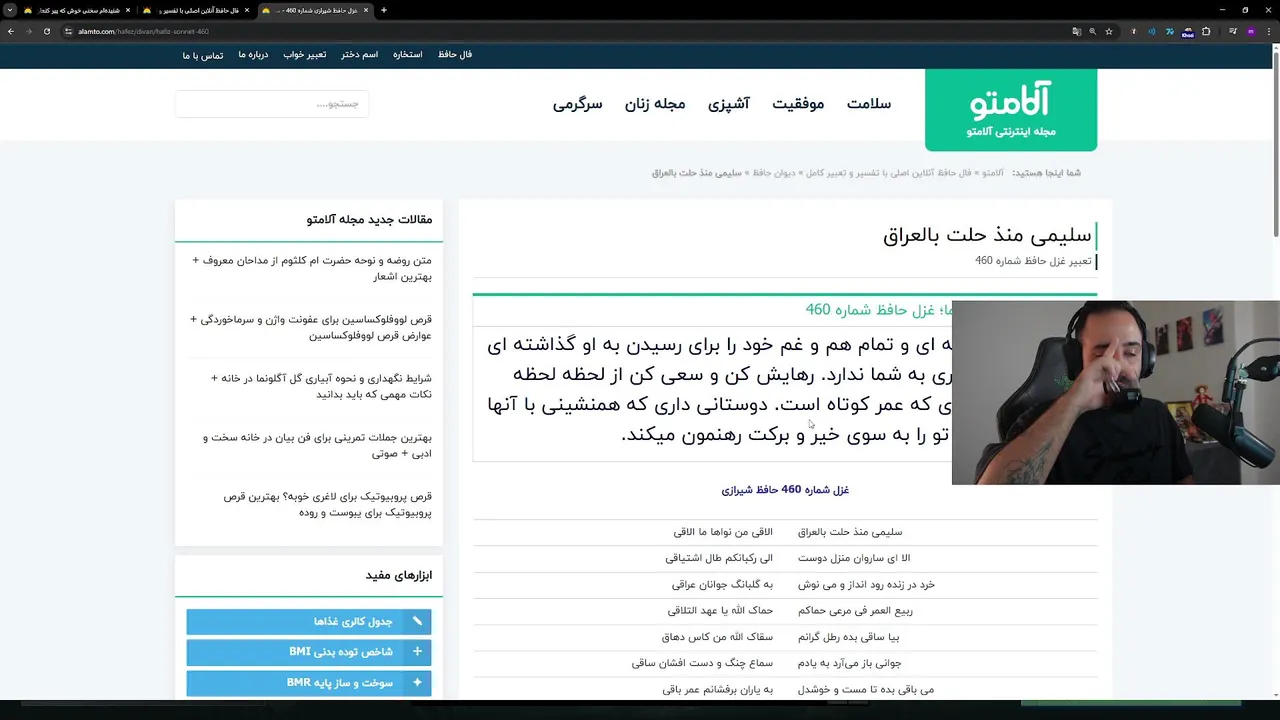Viewport: 1280px width, 720px height.
Task: Open جدول کالری غذاها tool
Action: click(x=309, y=622)
